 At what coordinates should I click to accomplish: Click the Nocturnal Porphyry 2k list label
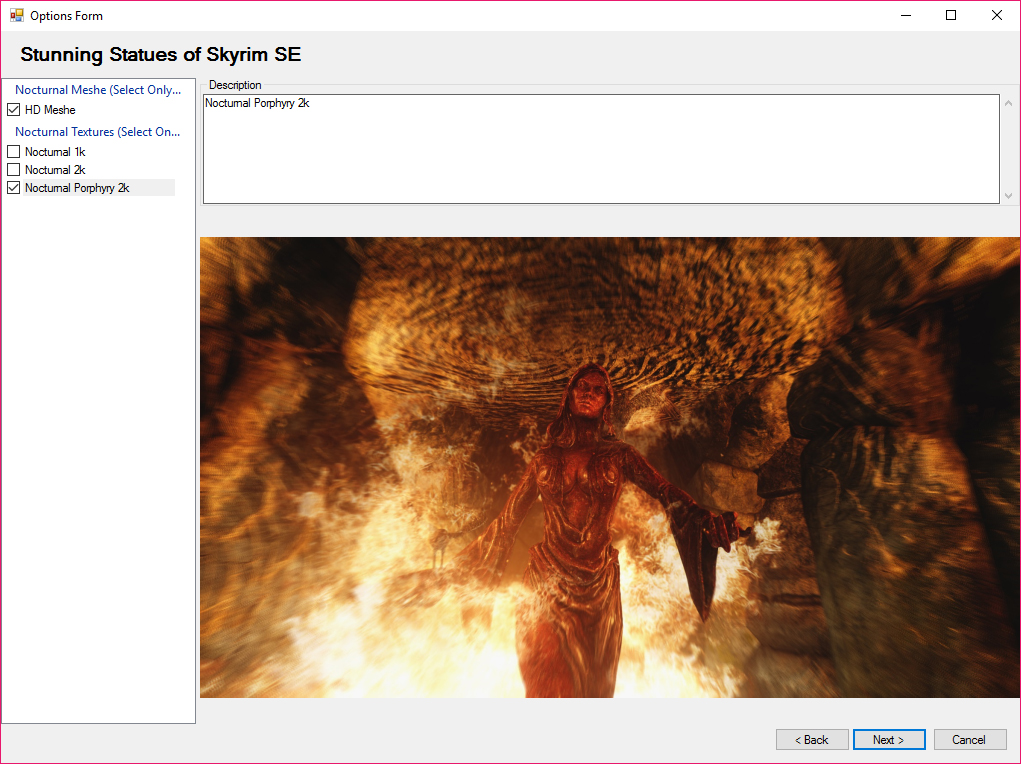tap(77, 188)
